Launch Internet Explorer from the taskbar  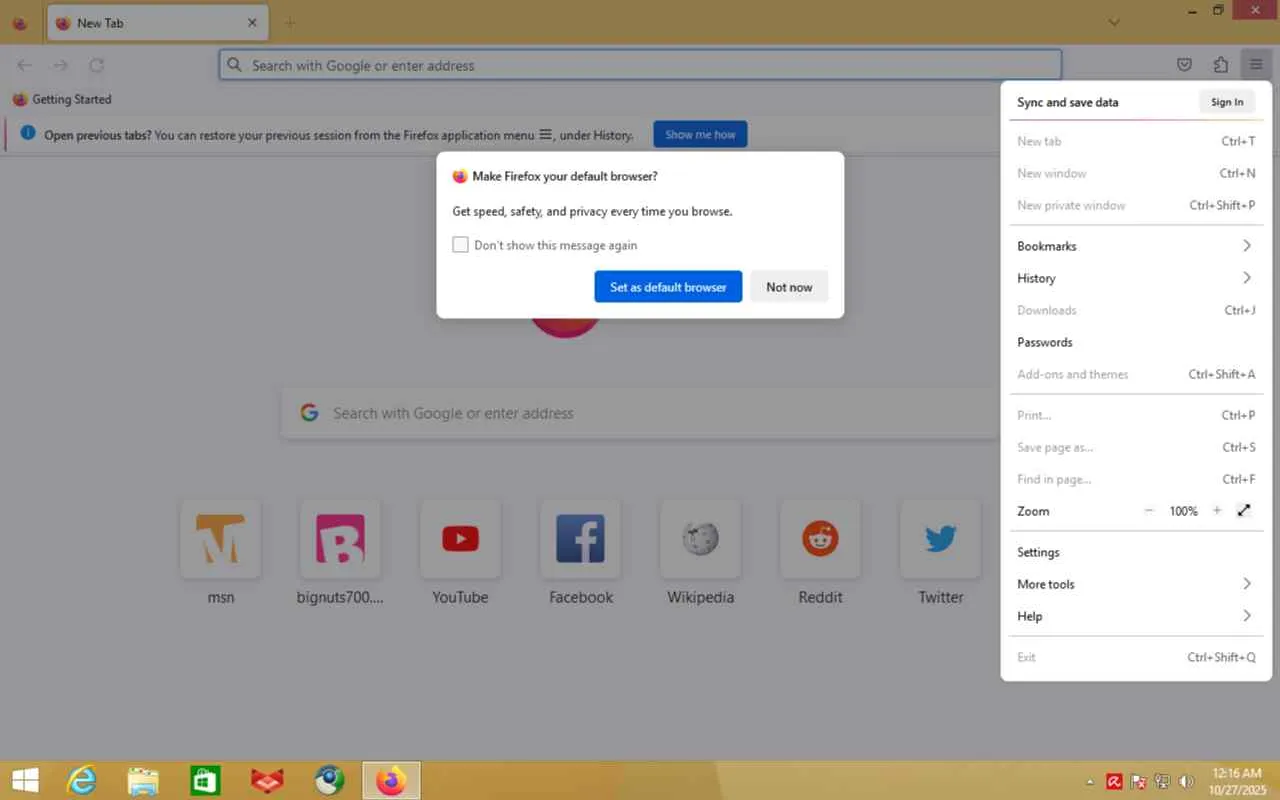tap(81, 780)
